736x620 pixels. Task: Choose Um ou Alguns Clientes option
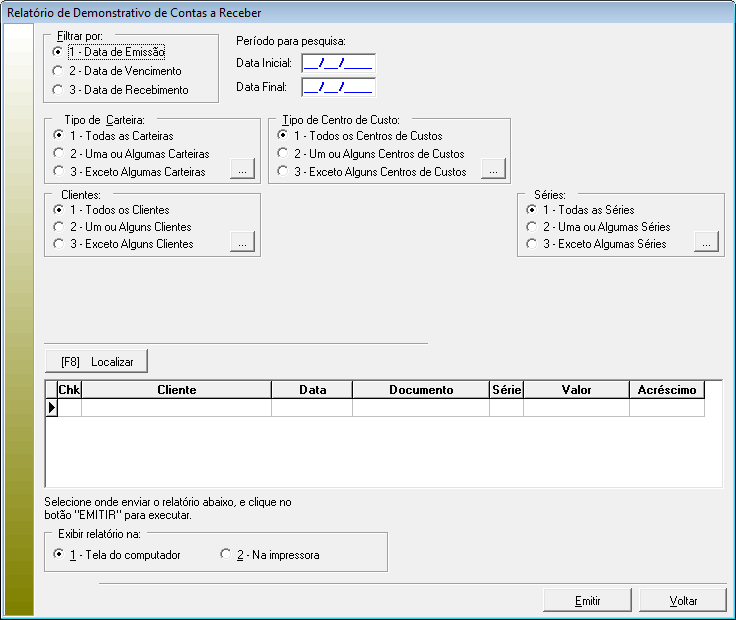click(58, 227)
